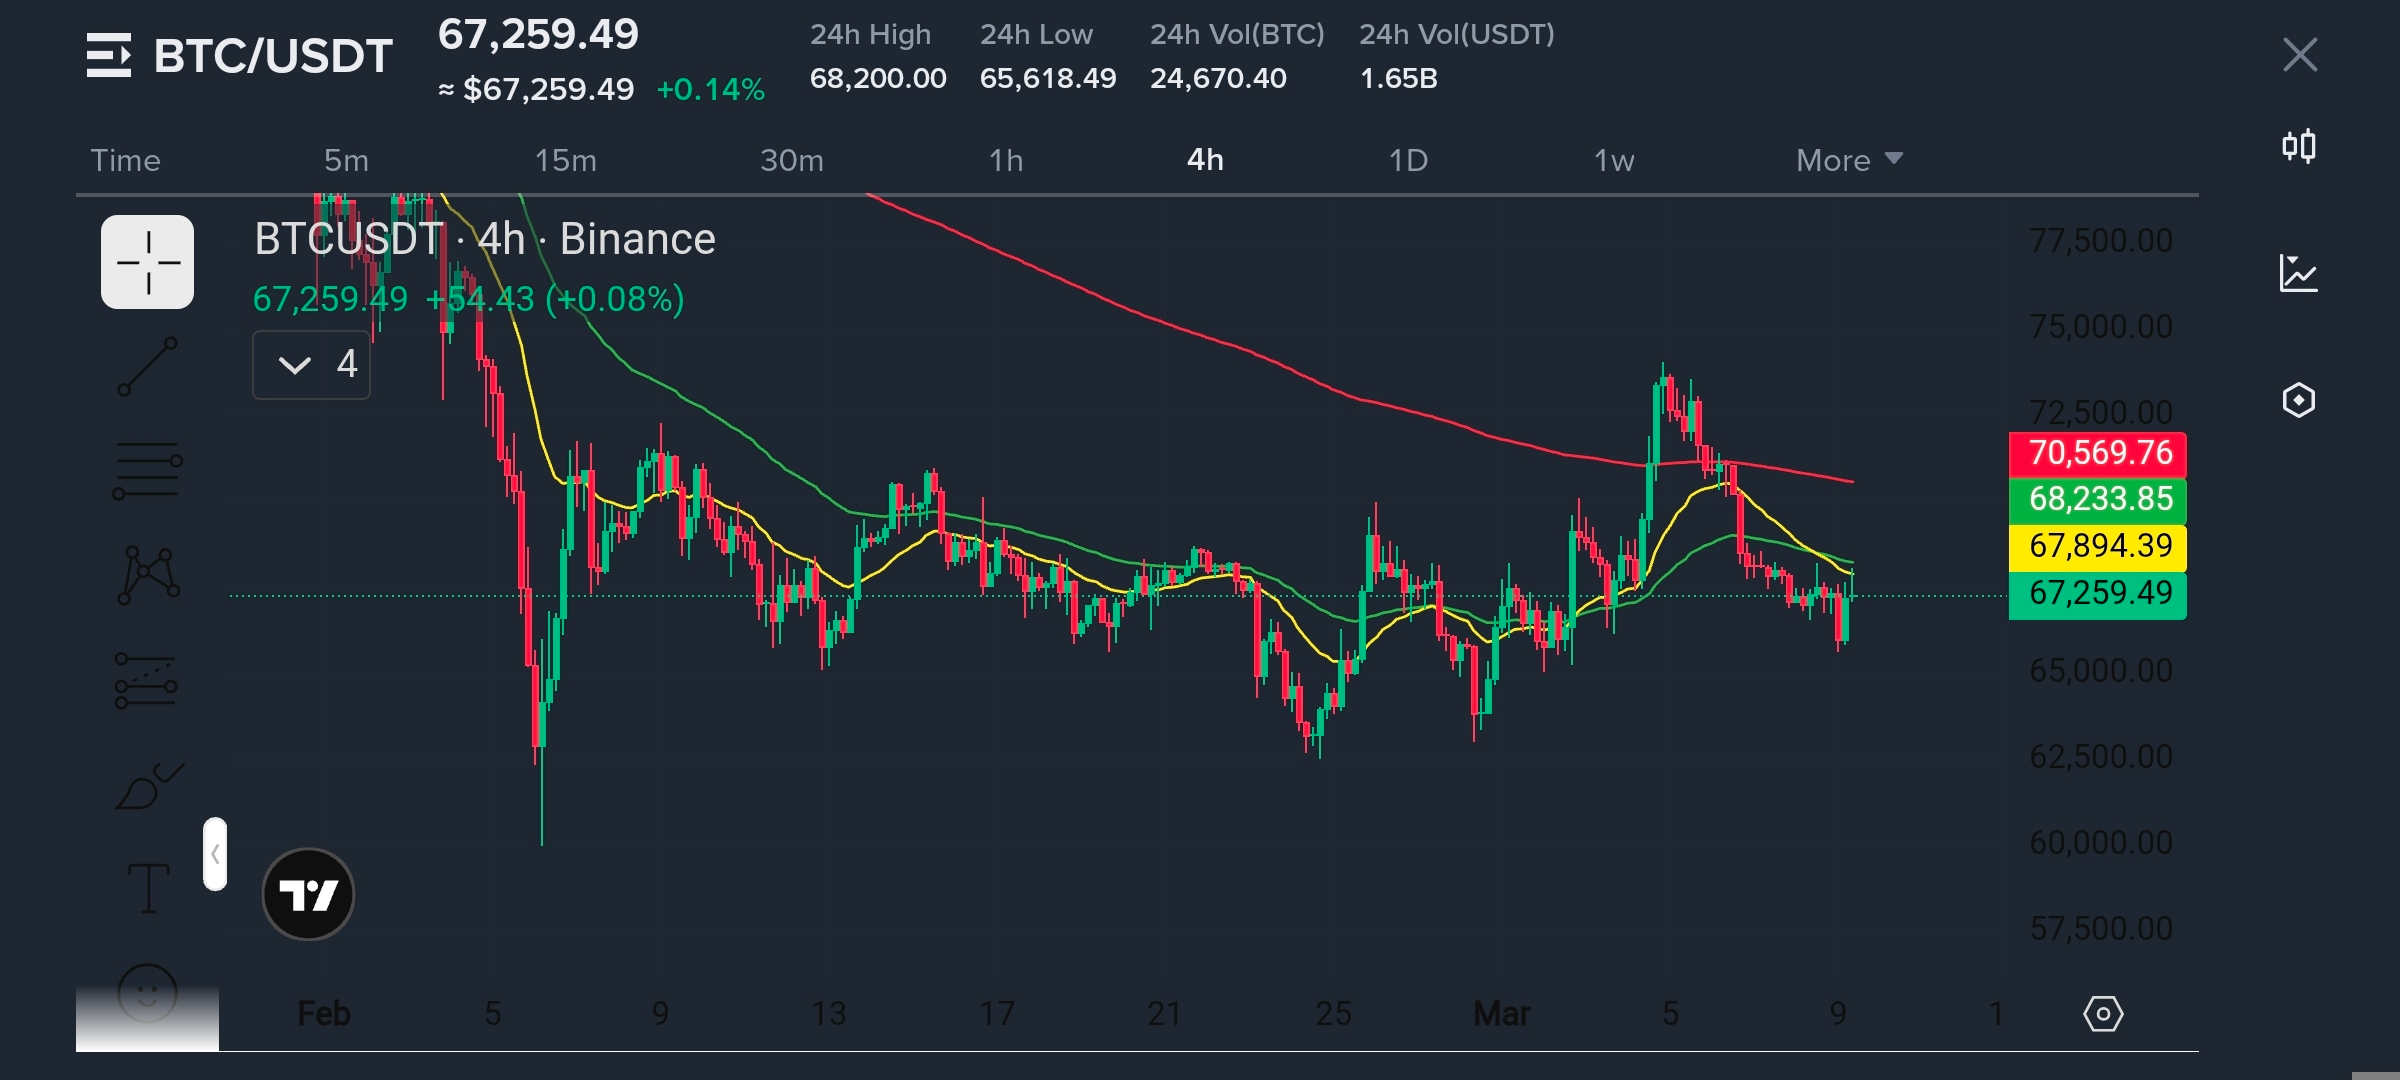Open the candlestick chart type icon
This screenshot has width=2400, height=1080.
(2298, 147)
